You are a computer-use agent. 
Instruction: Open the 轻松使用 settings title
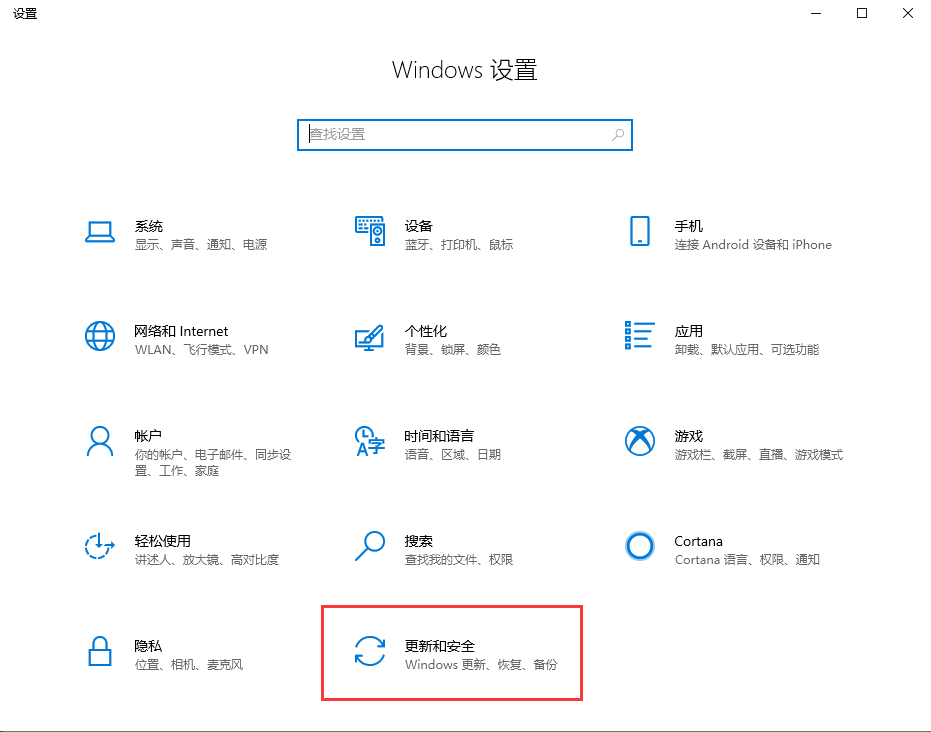(163, 541)
